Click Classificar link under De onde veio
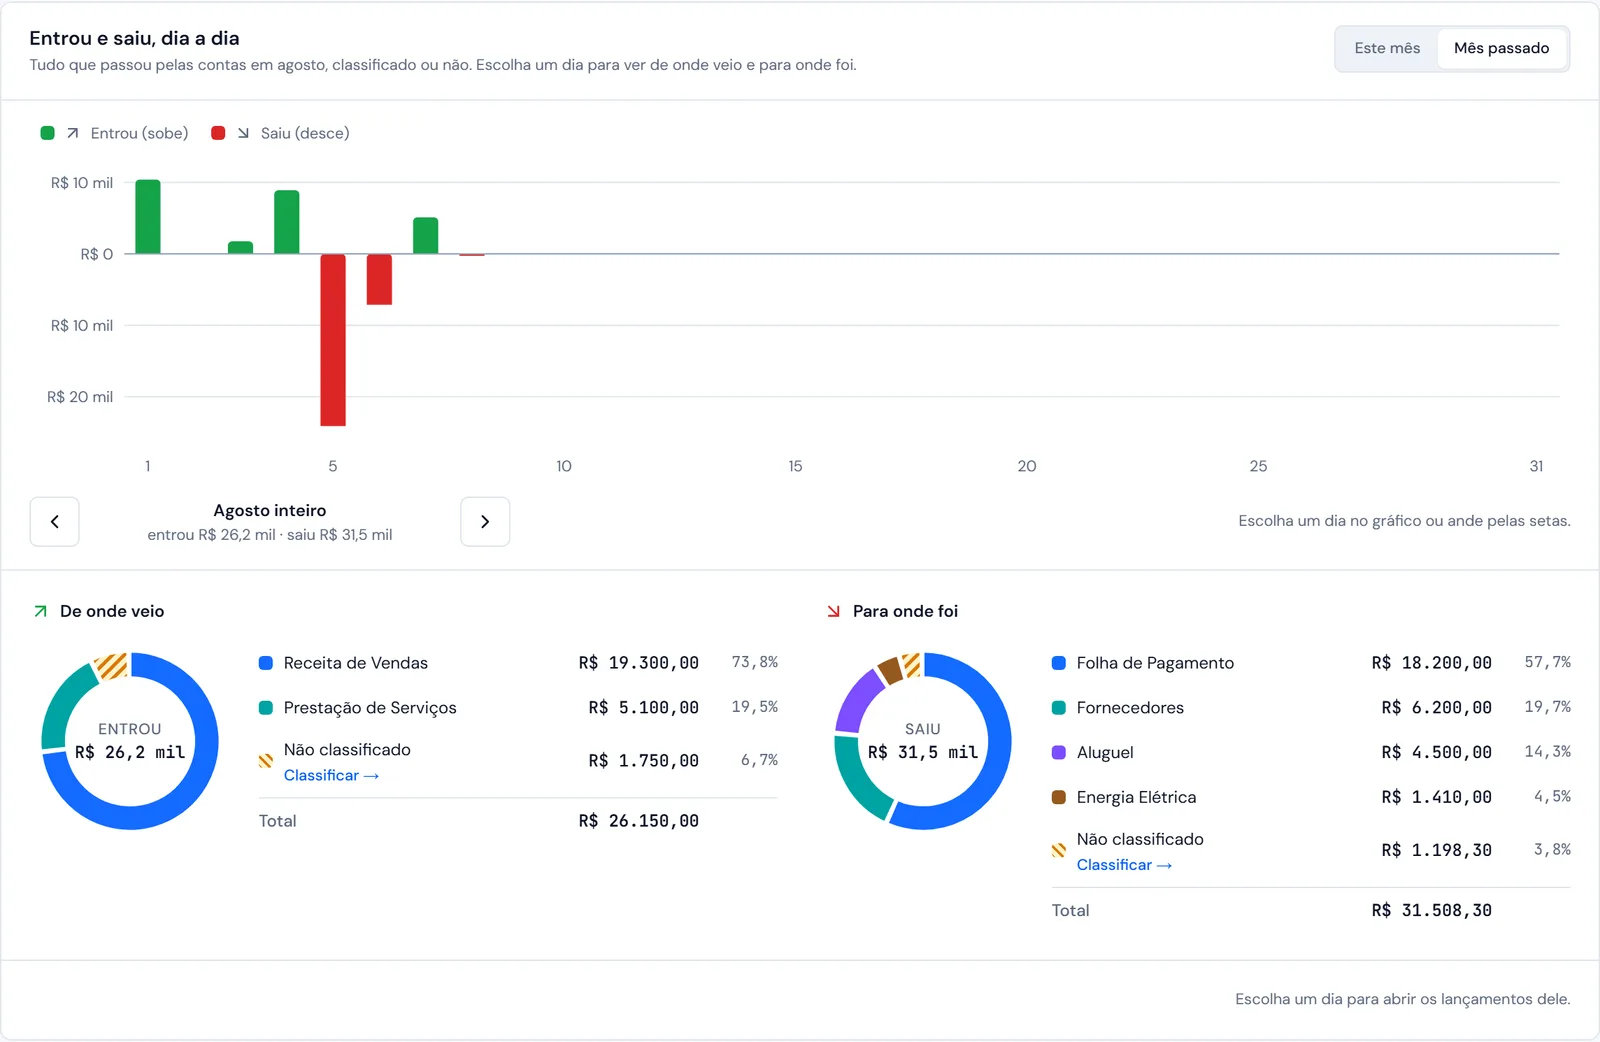The height and width of the screenshot is (1042, 1600). (331, 775)
